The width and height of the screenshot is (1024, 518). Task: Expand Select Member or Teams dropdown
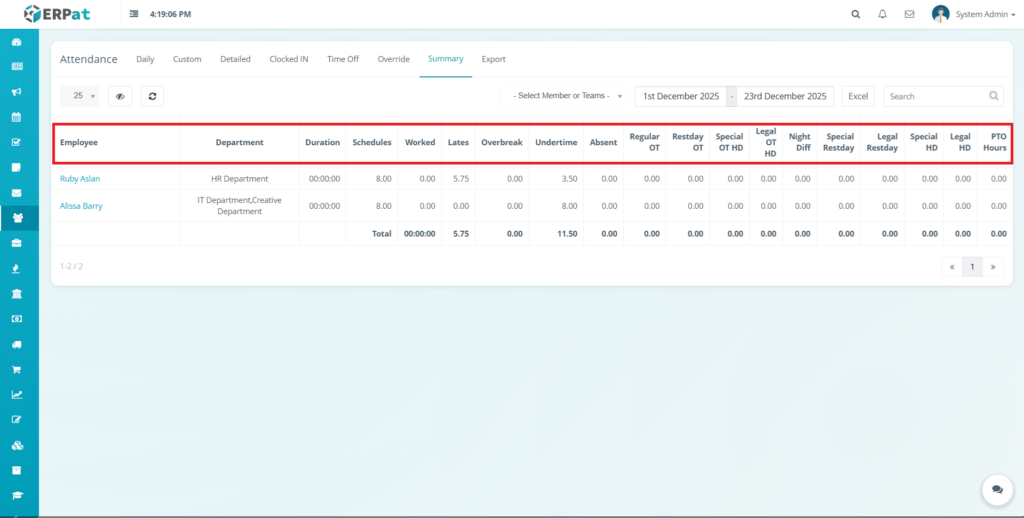(566, 96)
